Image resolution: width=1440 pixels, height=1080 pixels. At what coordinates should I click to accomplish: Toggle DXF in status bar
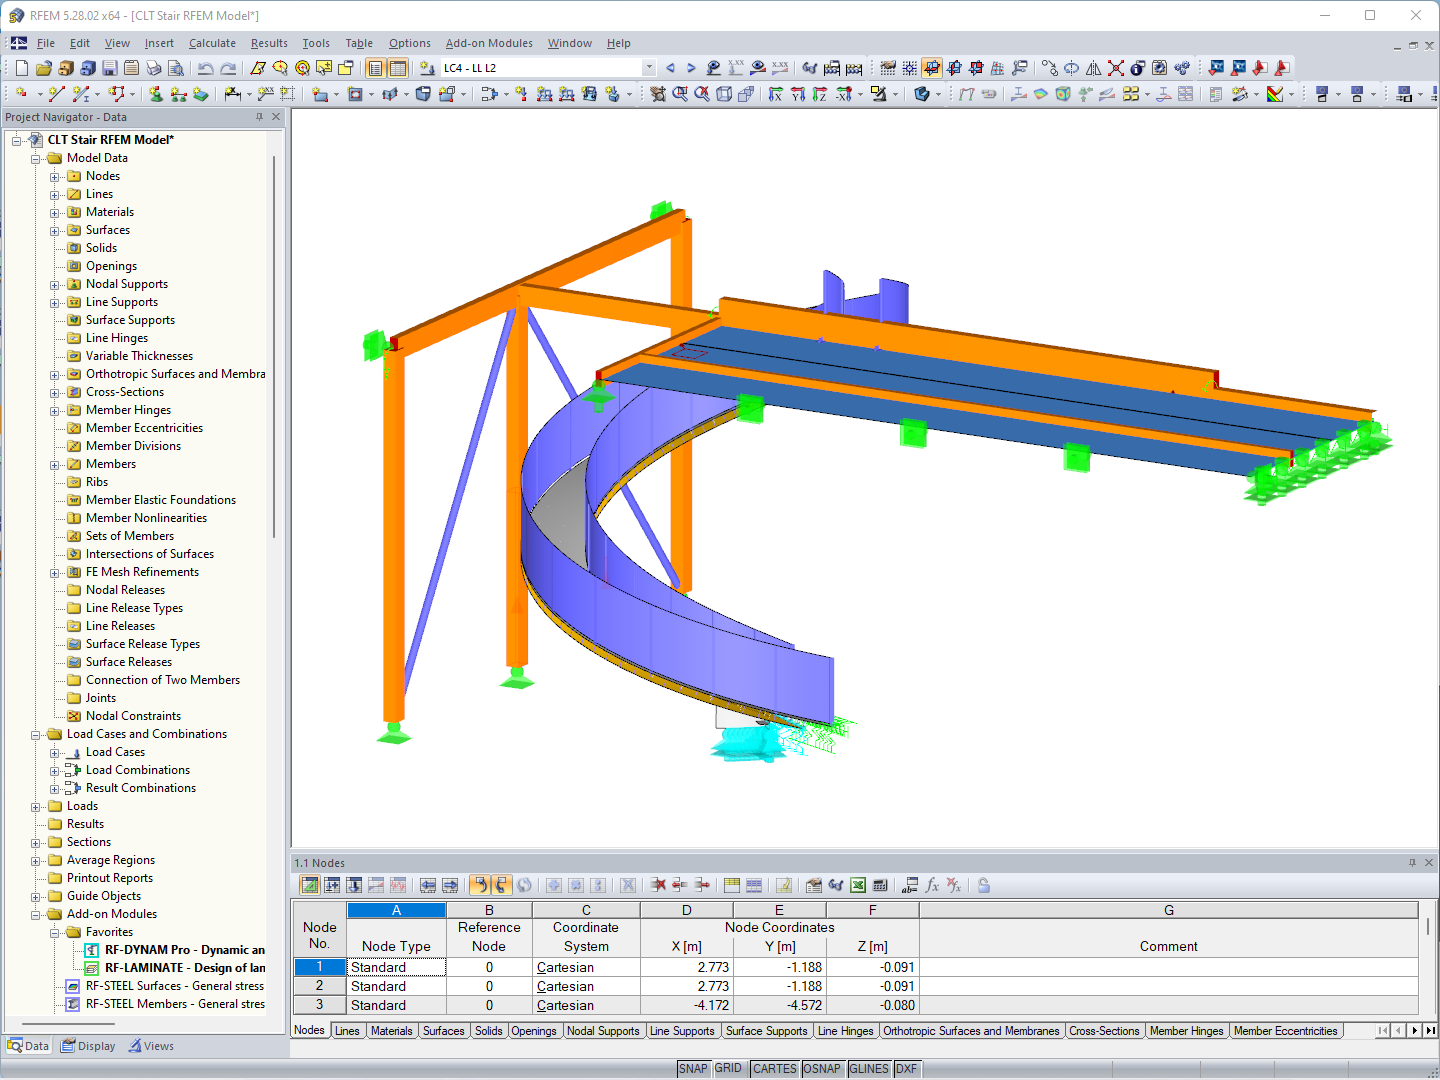click(x=906, y=1069)
